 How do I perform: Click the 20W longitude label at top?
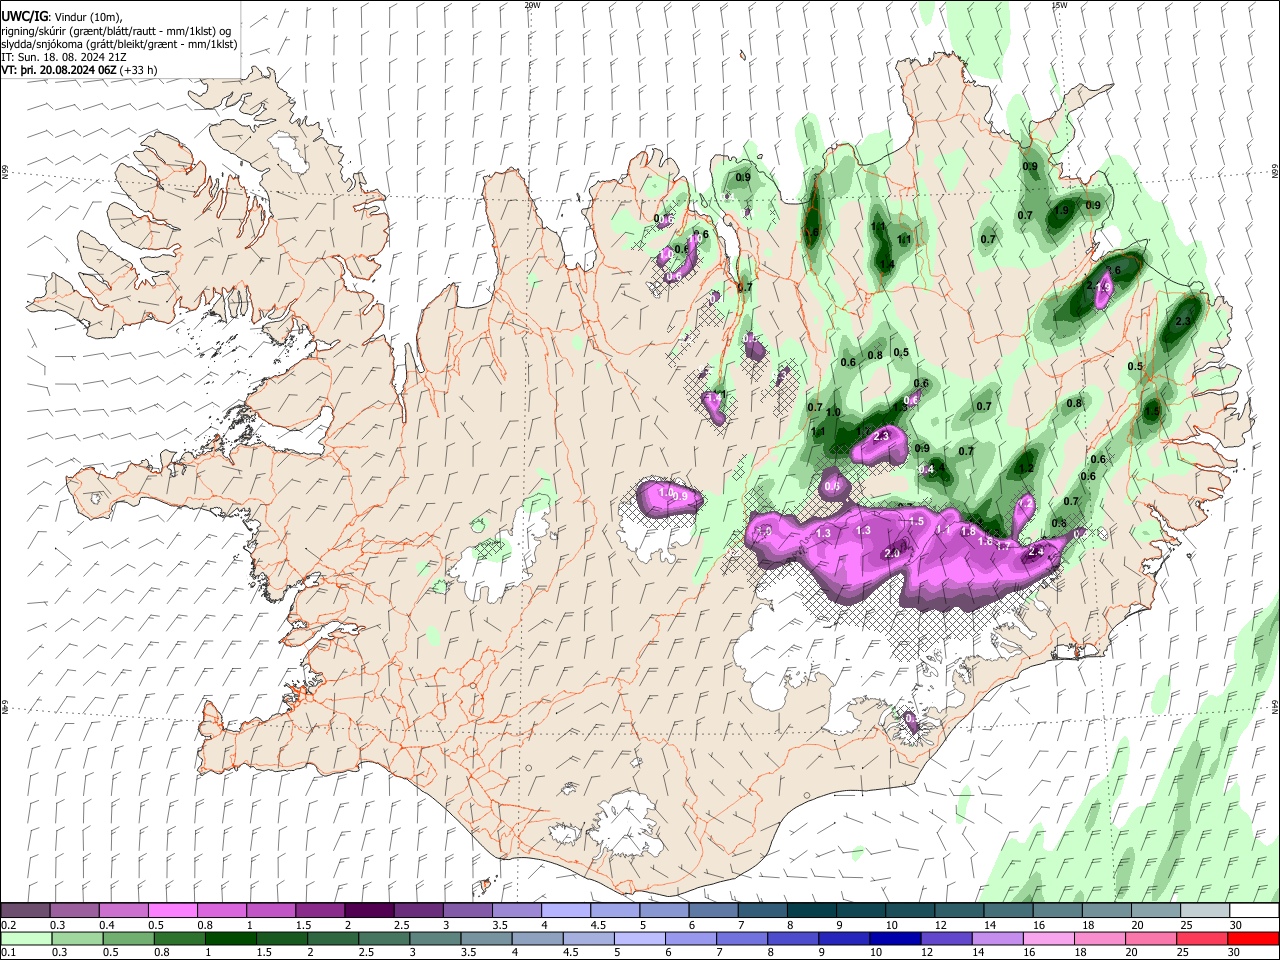(532, 5)
